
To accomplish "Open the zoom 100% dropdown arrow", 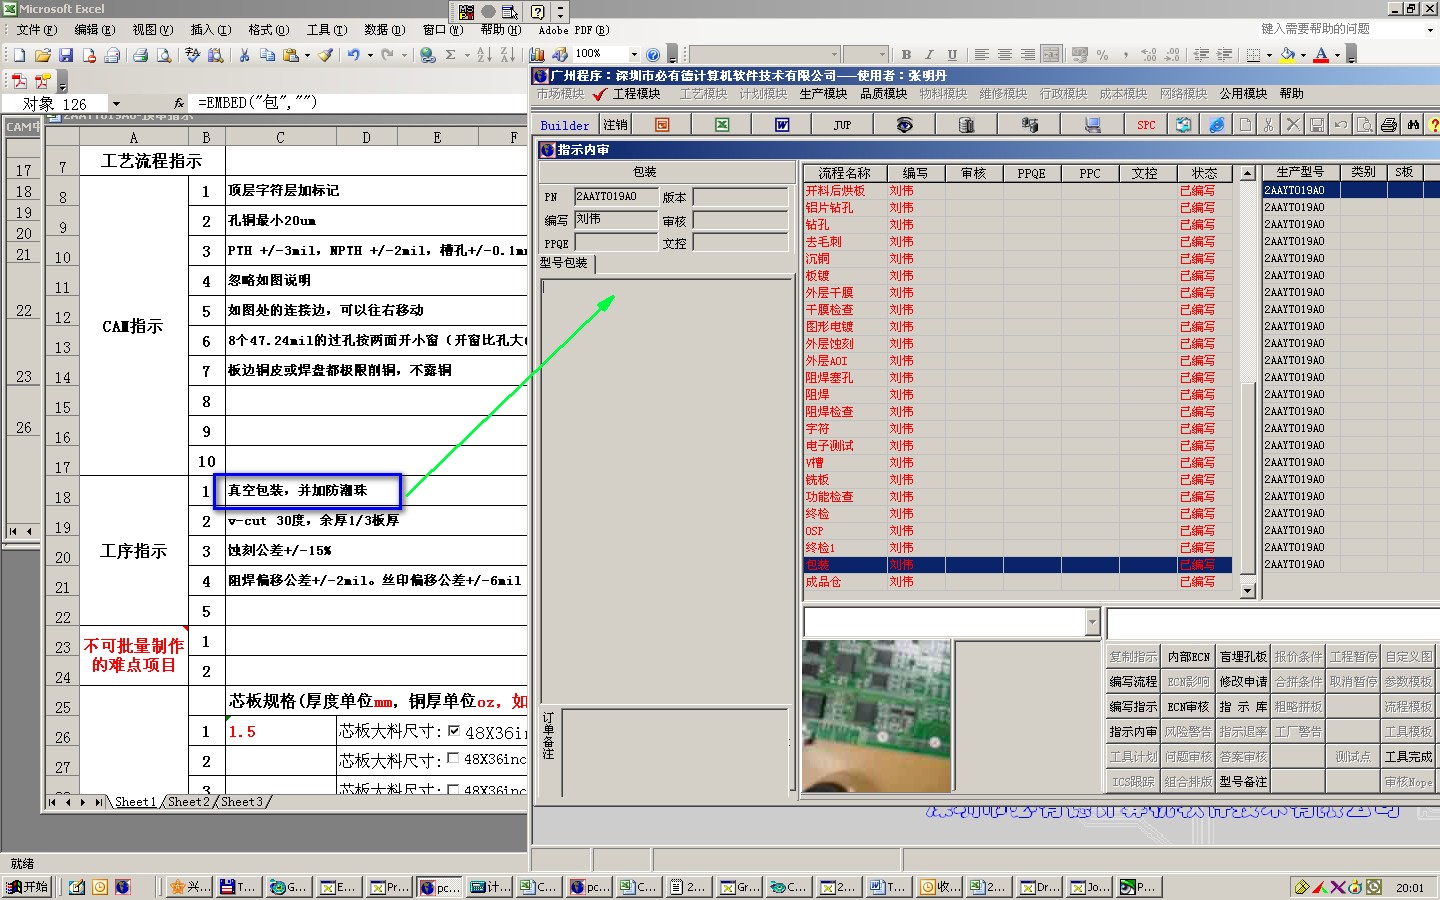I will click(634, 55).
